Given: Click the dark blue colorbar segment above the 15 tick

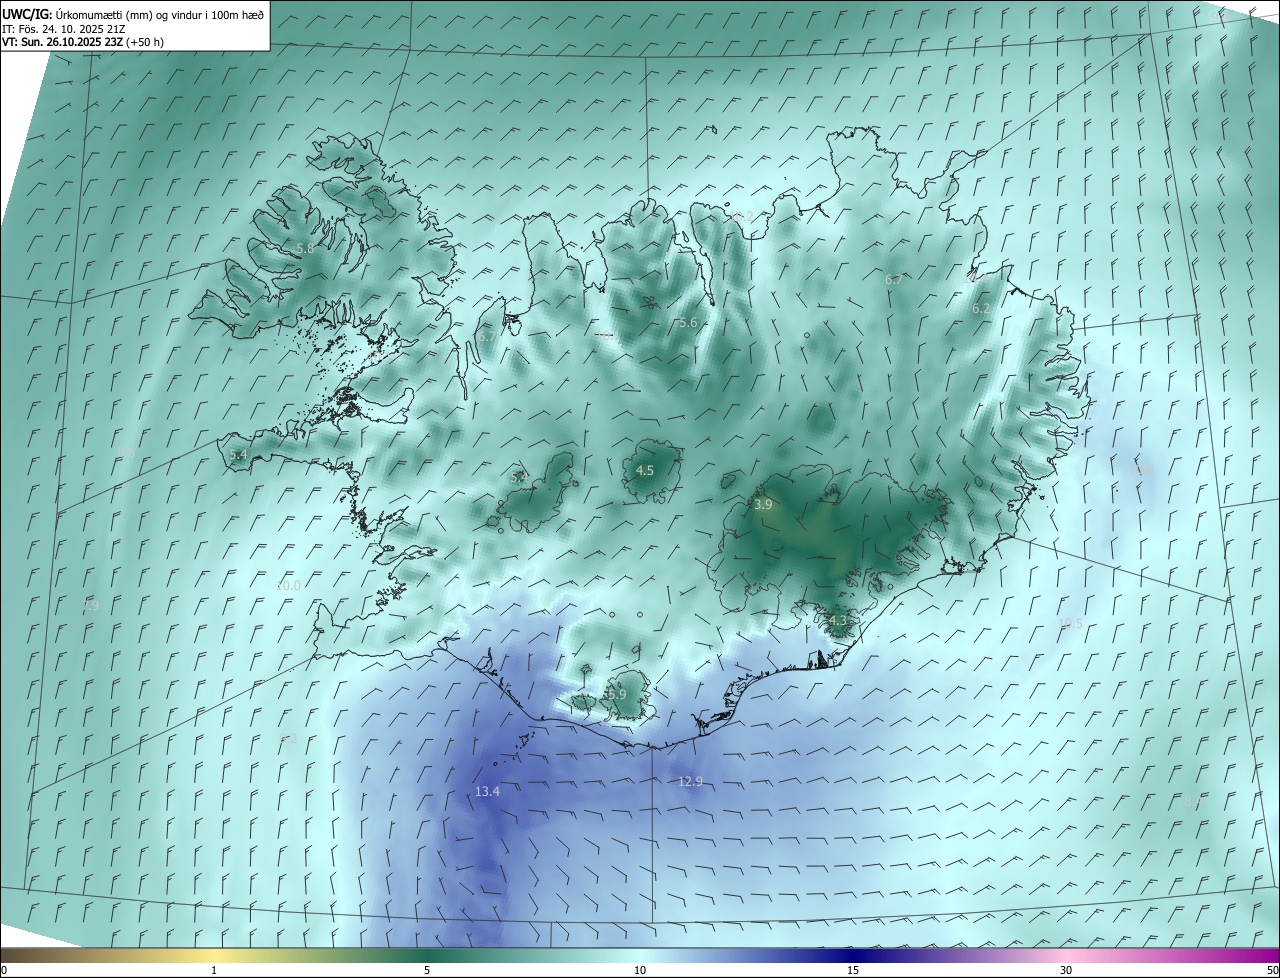Looking at the screenshot, I should coord(853,955).
